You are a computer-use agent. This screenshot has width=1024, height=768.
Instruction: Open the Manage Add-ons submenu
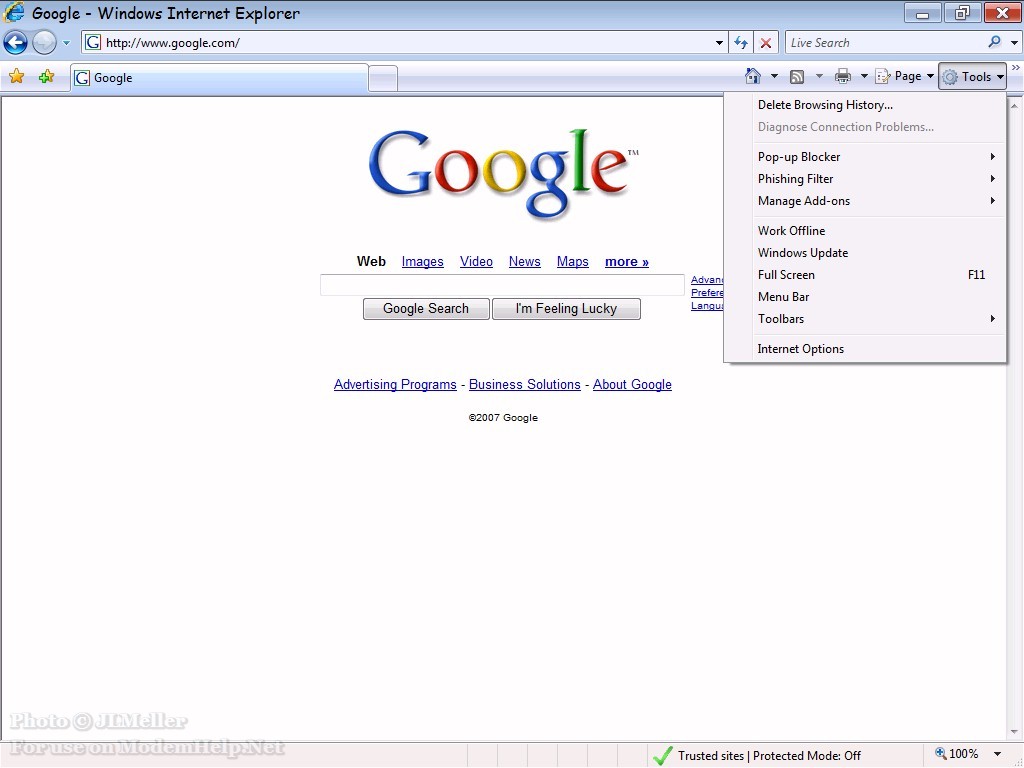click(865, 201)
